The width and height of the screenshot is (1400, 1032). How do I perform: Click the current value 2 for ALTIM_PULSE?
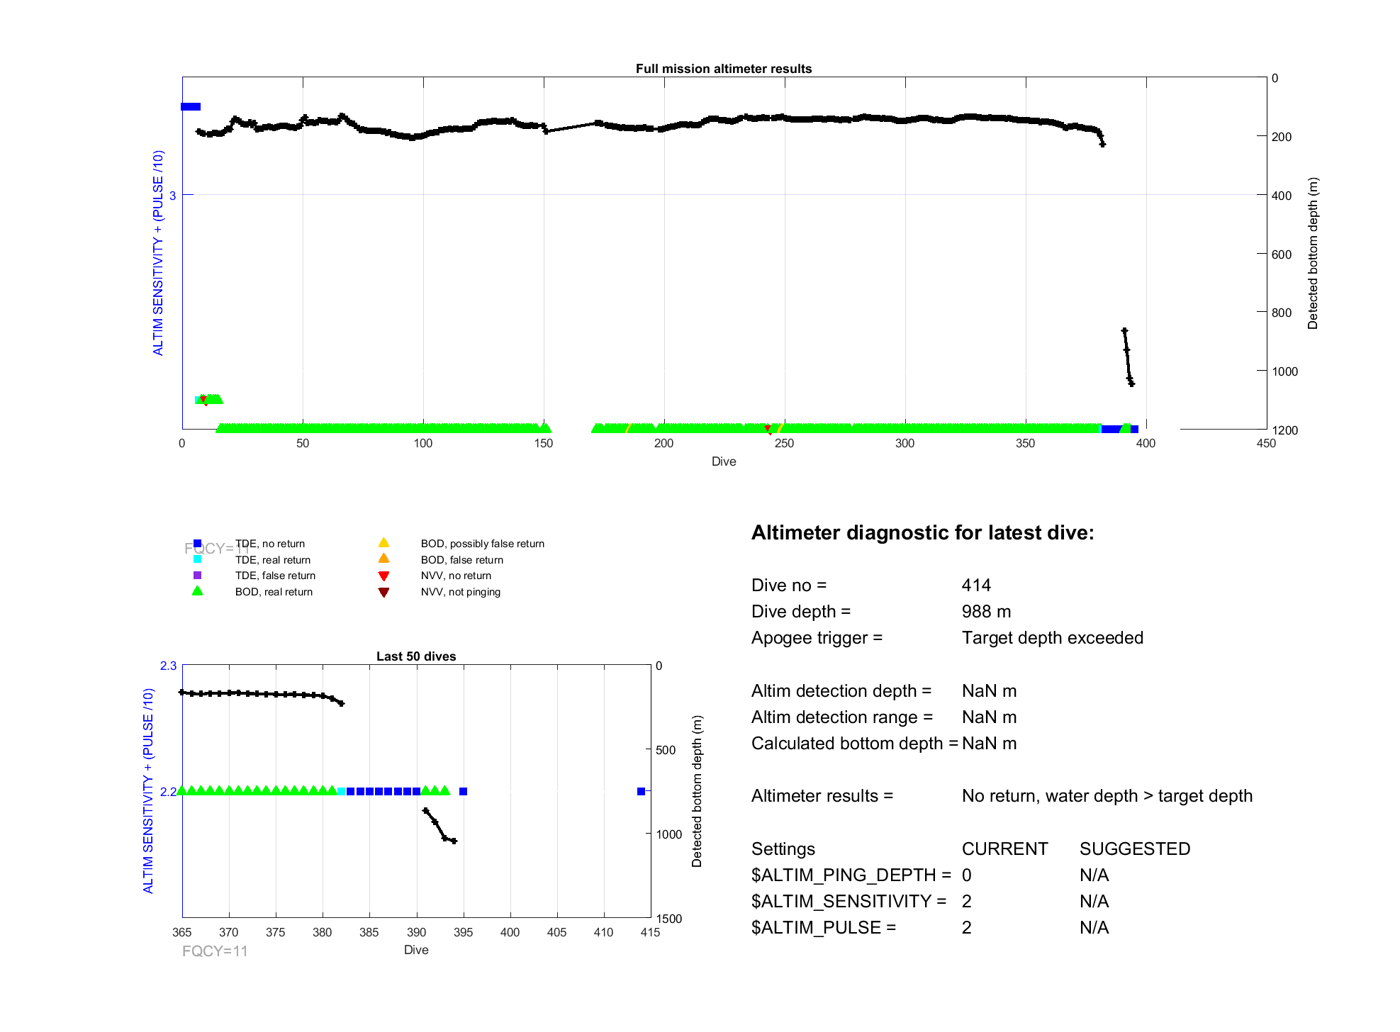click(967, 928)
